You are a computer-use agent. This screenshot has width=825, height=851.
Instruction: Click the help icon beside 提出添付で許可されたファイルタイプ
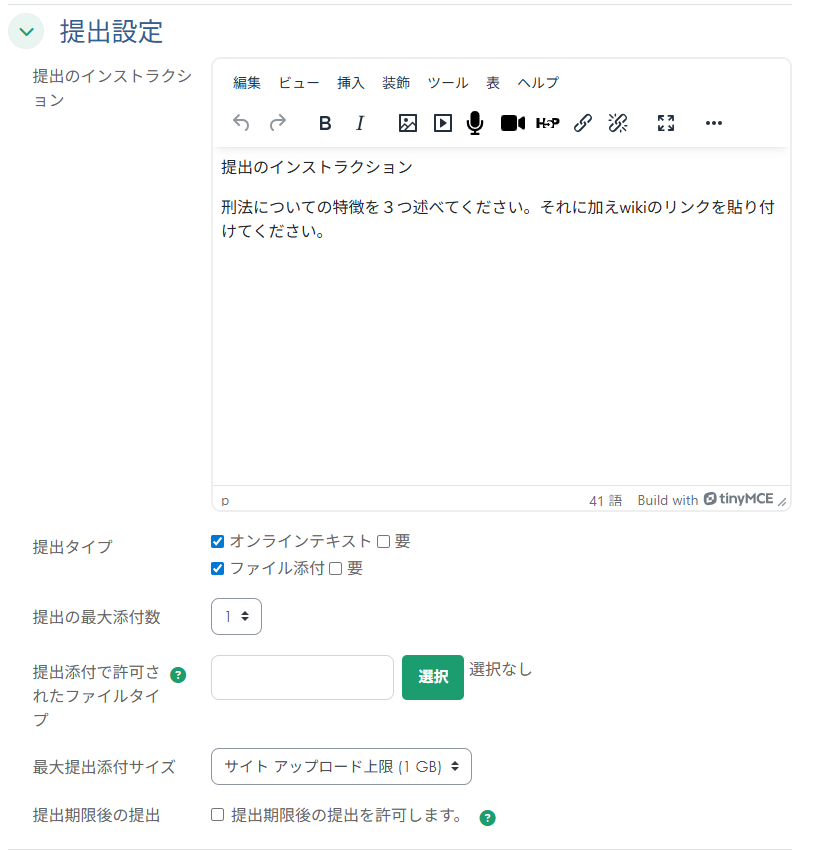tap(178, 675)
